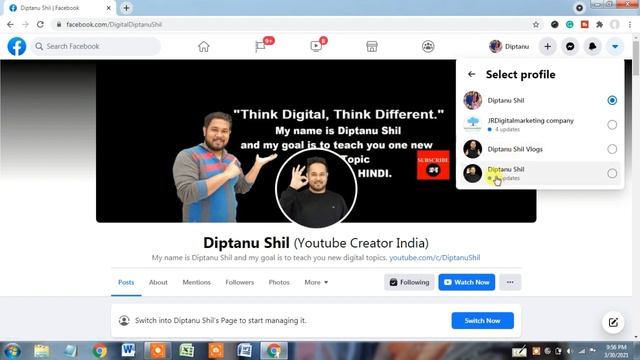Viewport: 640px width, 360px height.
Task: Click the Switch Now button
Action: click(x=482, y=320)
